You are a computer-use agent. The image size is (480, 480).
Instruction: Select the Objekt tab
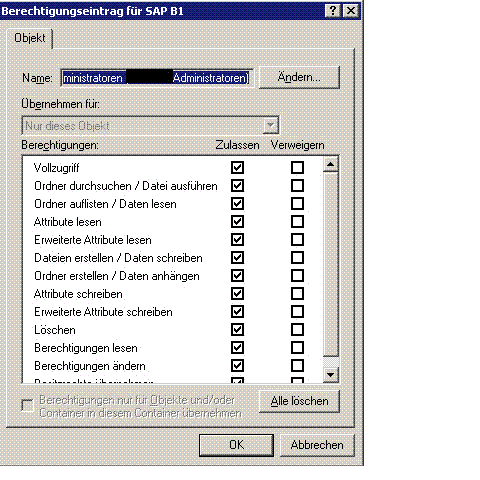coord(30,38)
